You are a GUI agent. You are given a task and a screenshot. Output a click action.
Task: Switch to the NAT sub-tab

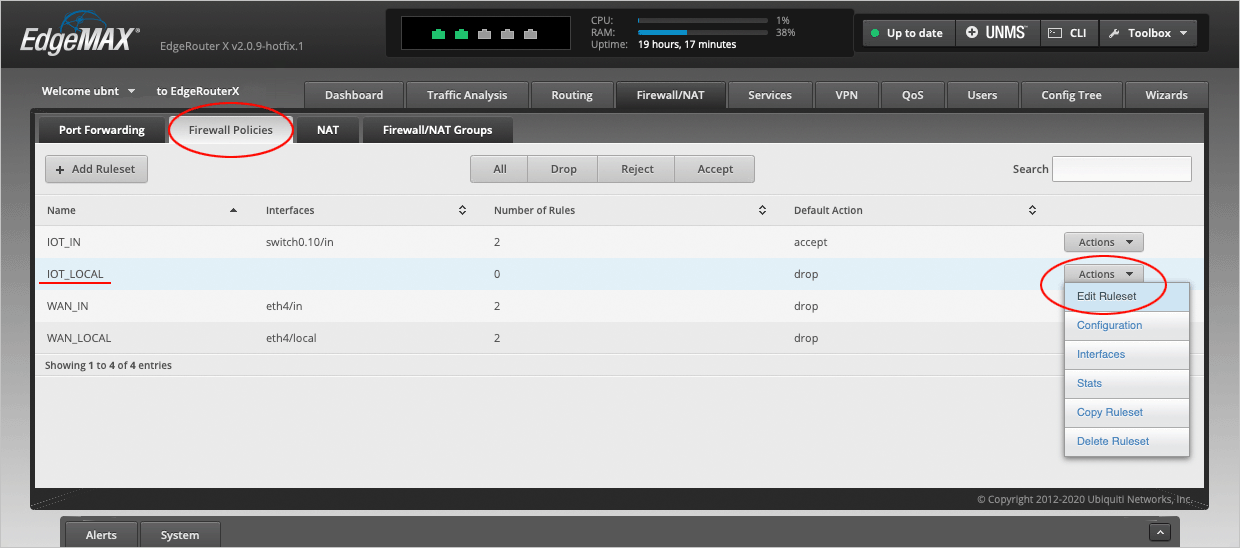pyautogui.click(x=328, y=130)
